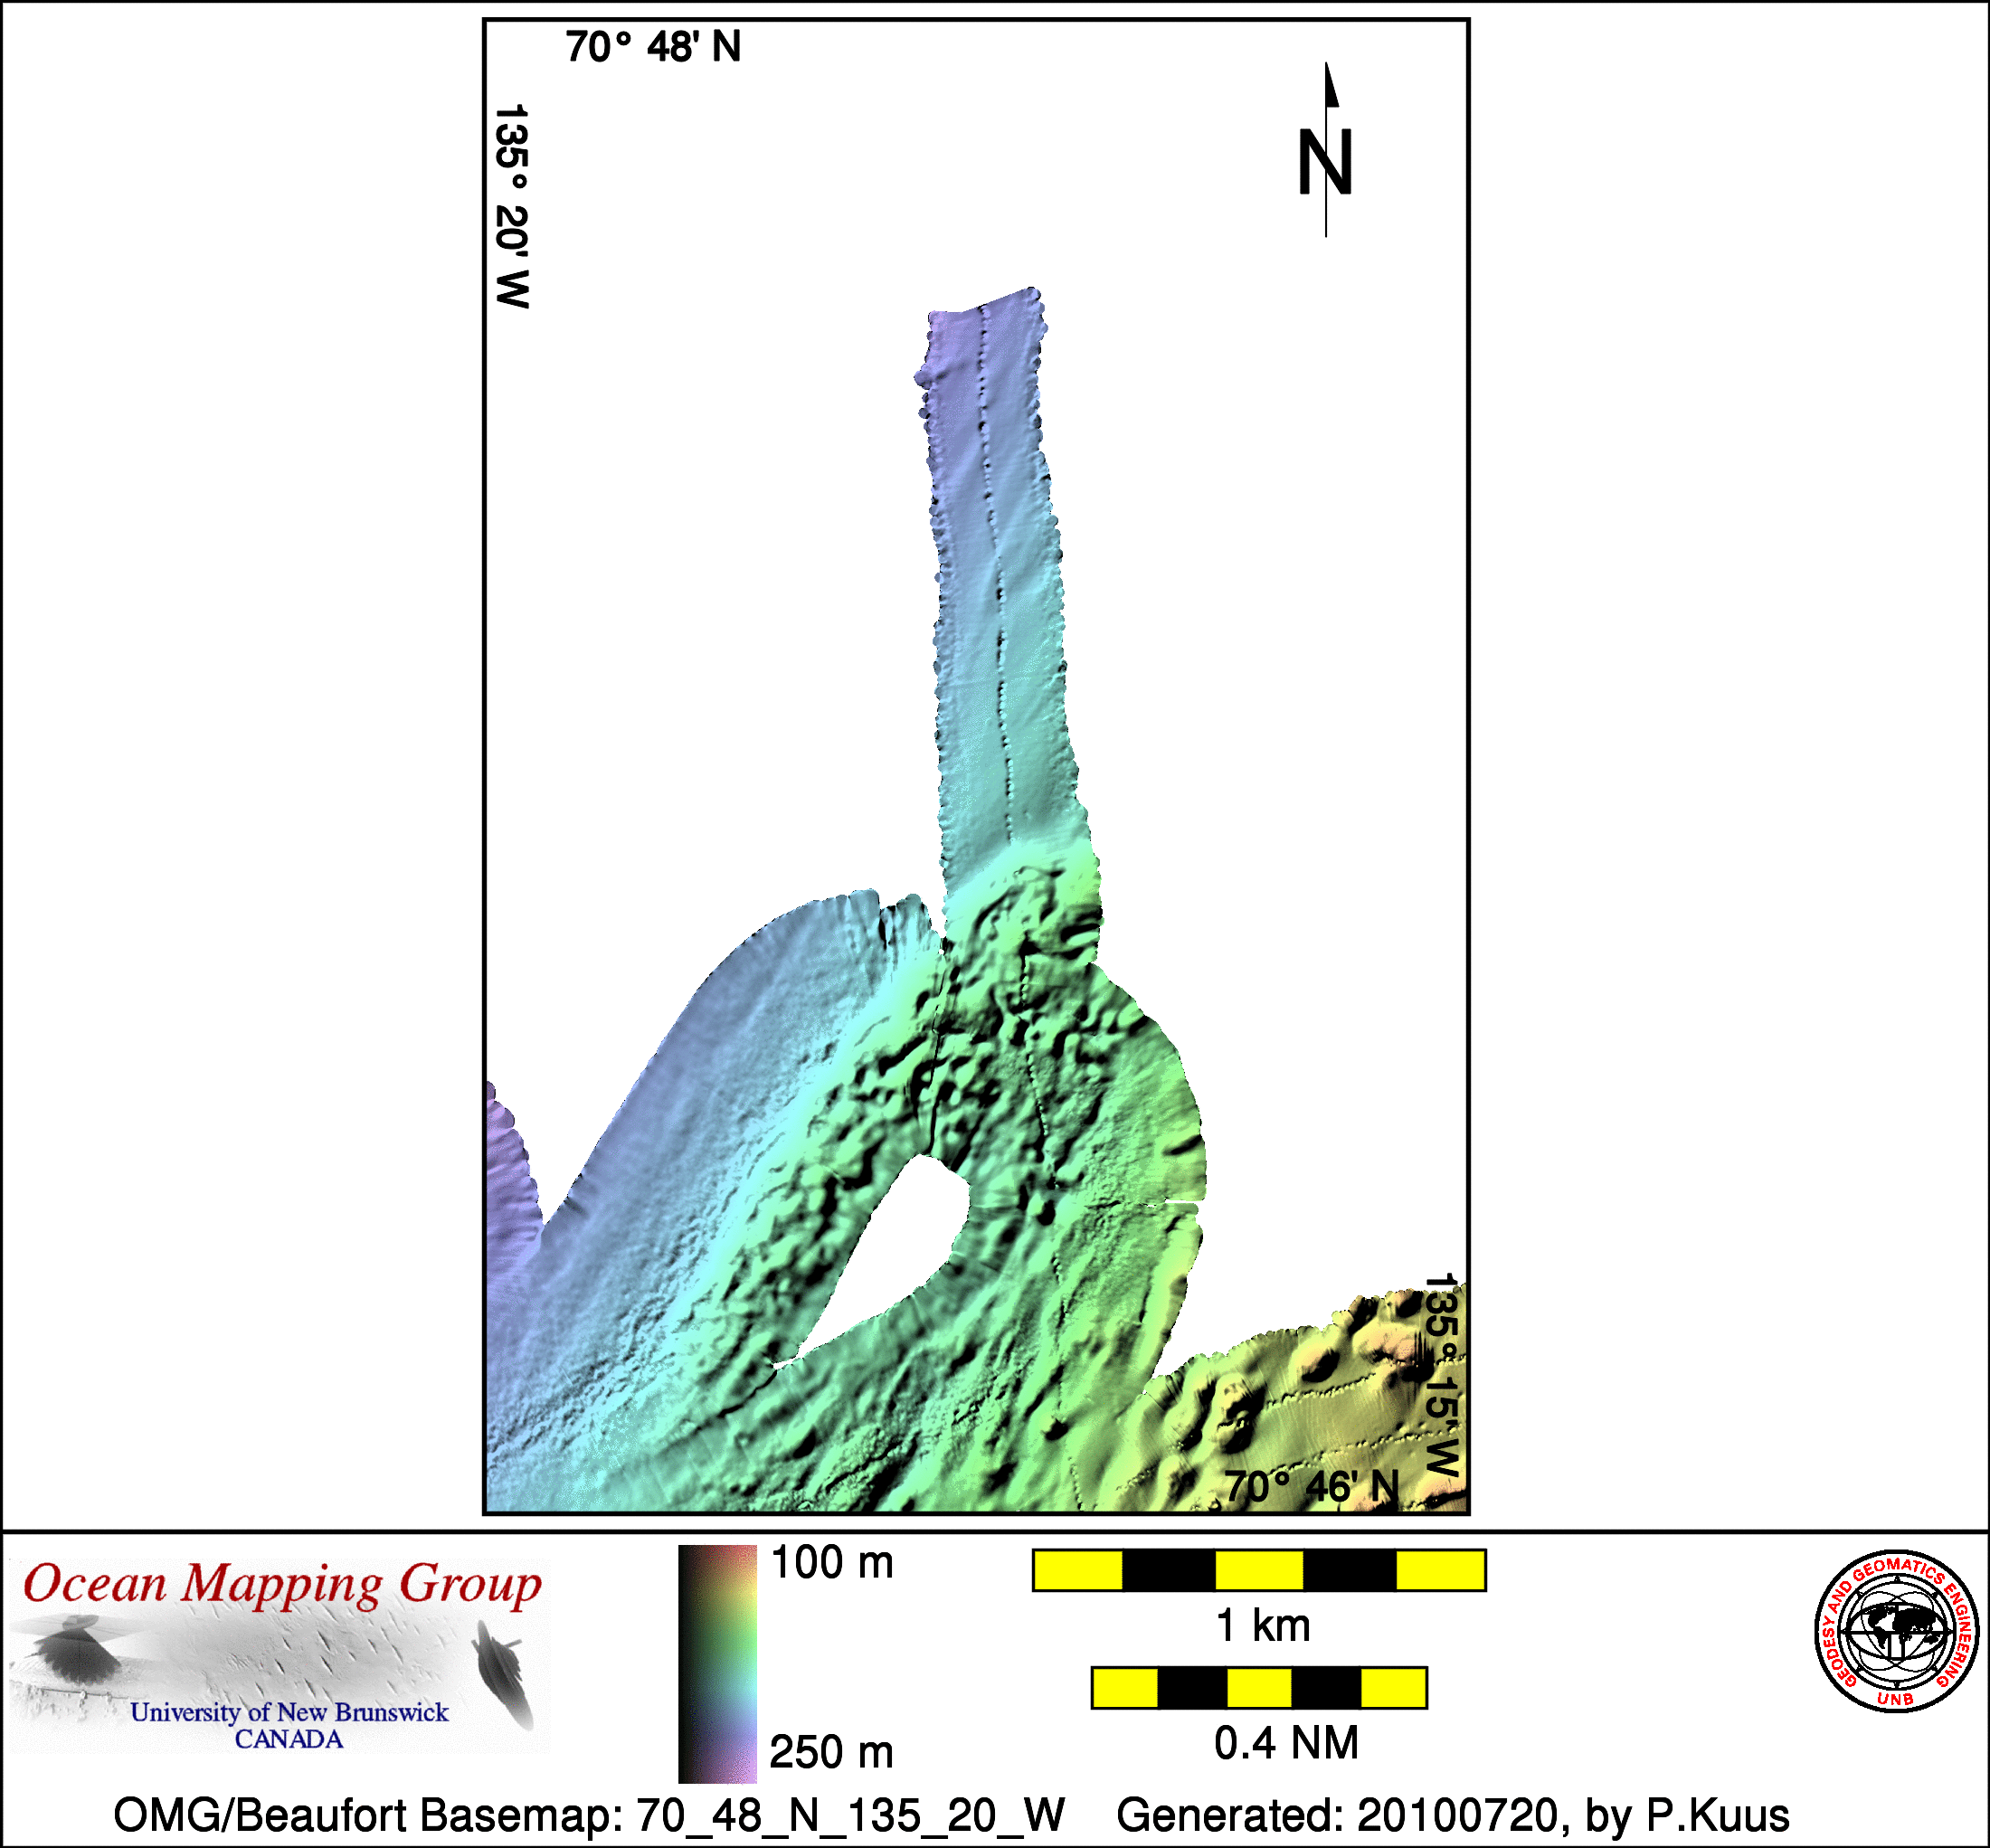The image size is (1990, 1848).
Task: Click the depth color scale bar
Action: point(717,1664)
